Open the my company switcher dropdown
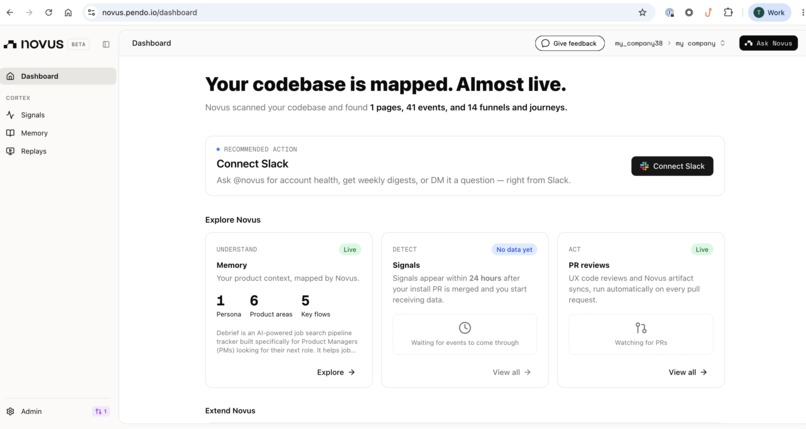 click(700, 44)
